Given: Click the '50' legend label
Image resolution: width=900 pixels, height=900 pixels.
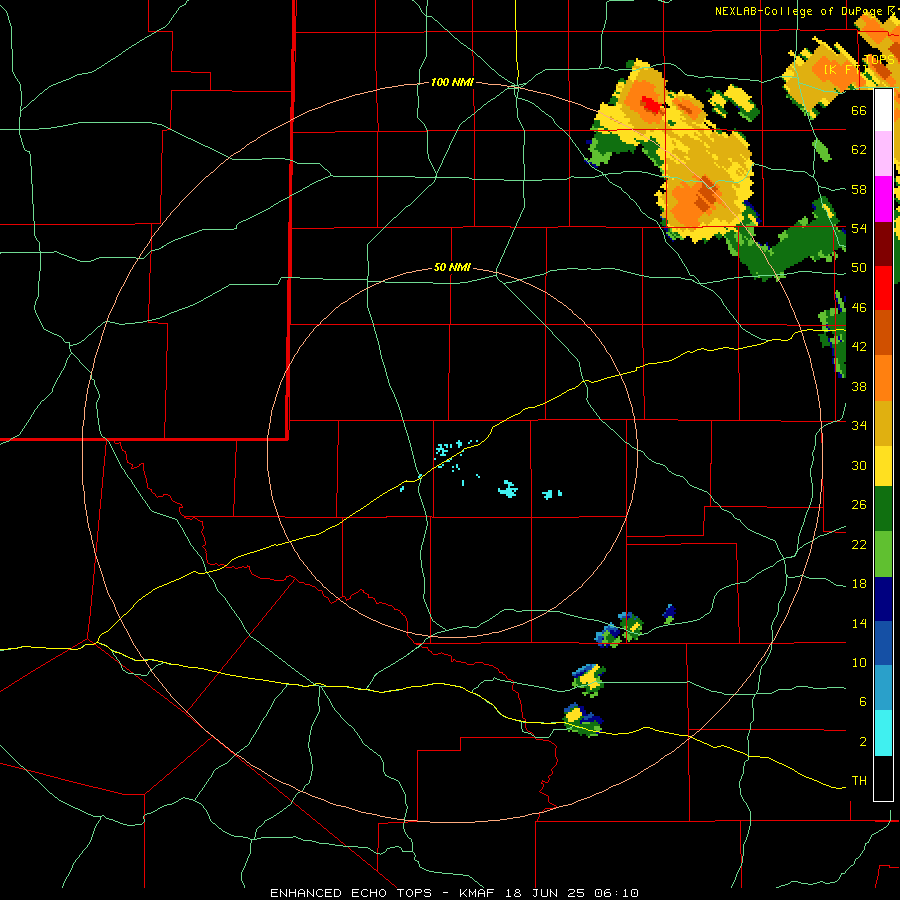Looking at the screenshot, I should [x=859, y=267].
